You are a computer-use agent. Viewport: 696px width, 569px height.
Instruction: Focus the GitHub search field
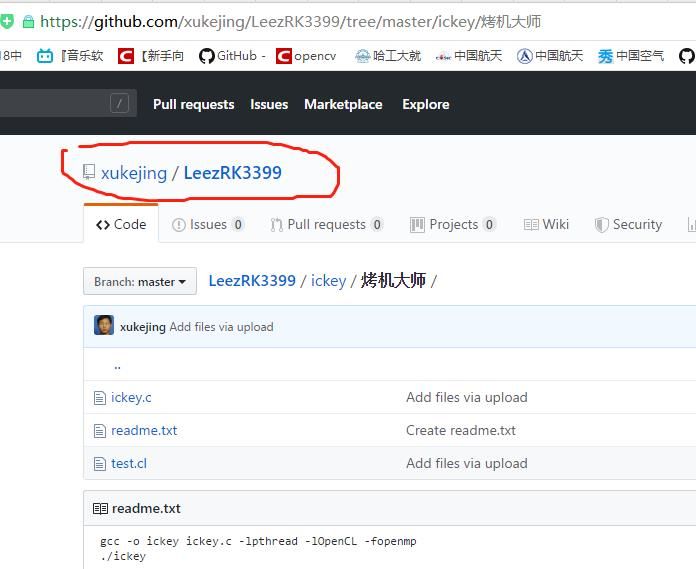pos(68,103)
